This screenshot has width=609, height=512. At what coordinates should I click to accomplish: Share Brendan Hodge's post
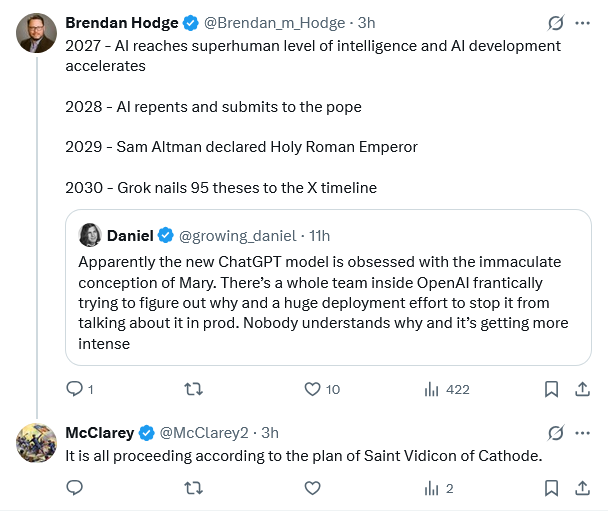pos(583,389)
